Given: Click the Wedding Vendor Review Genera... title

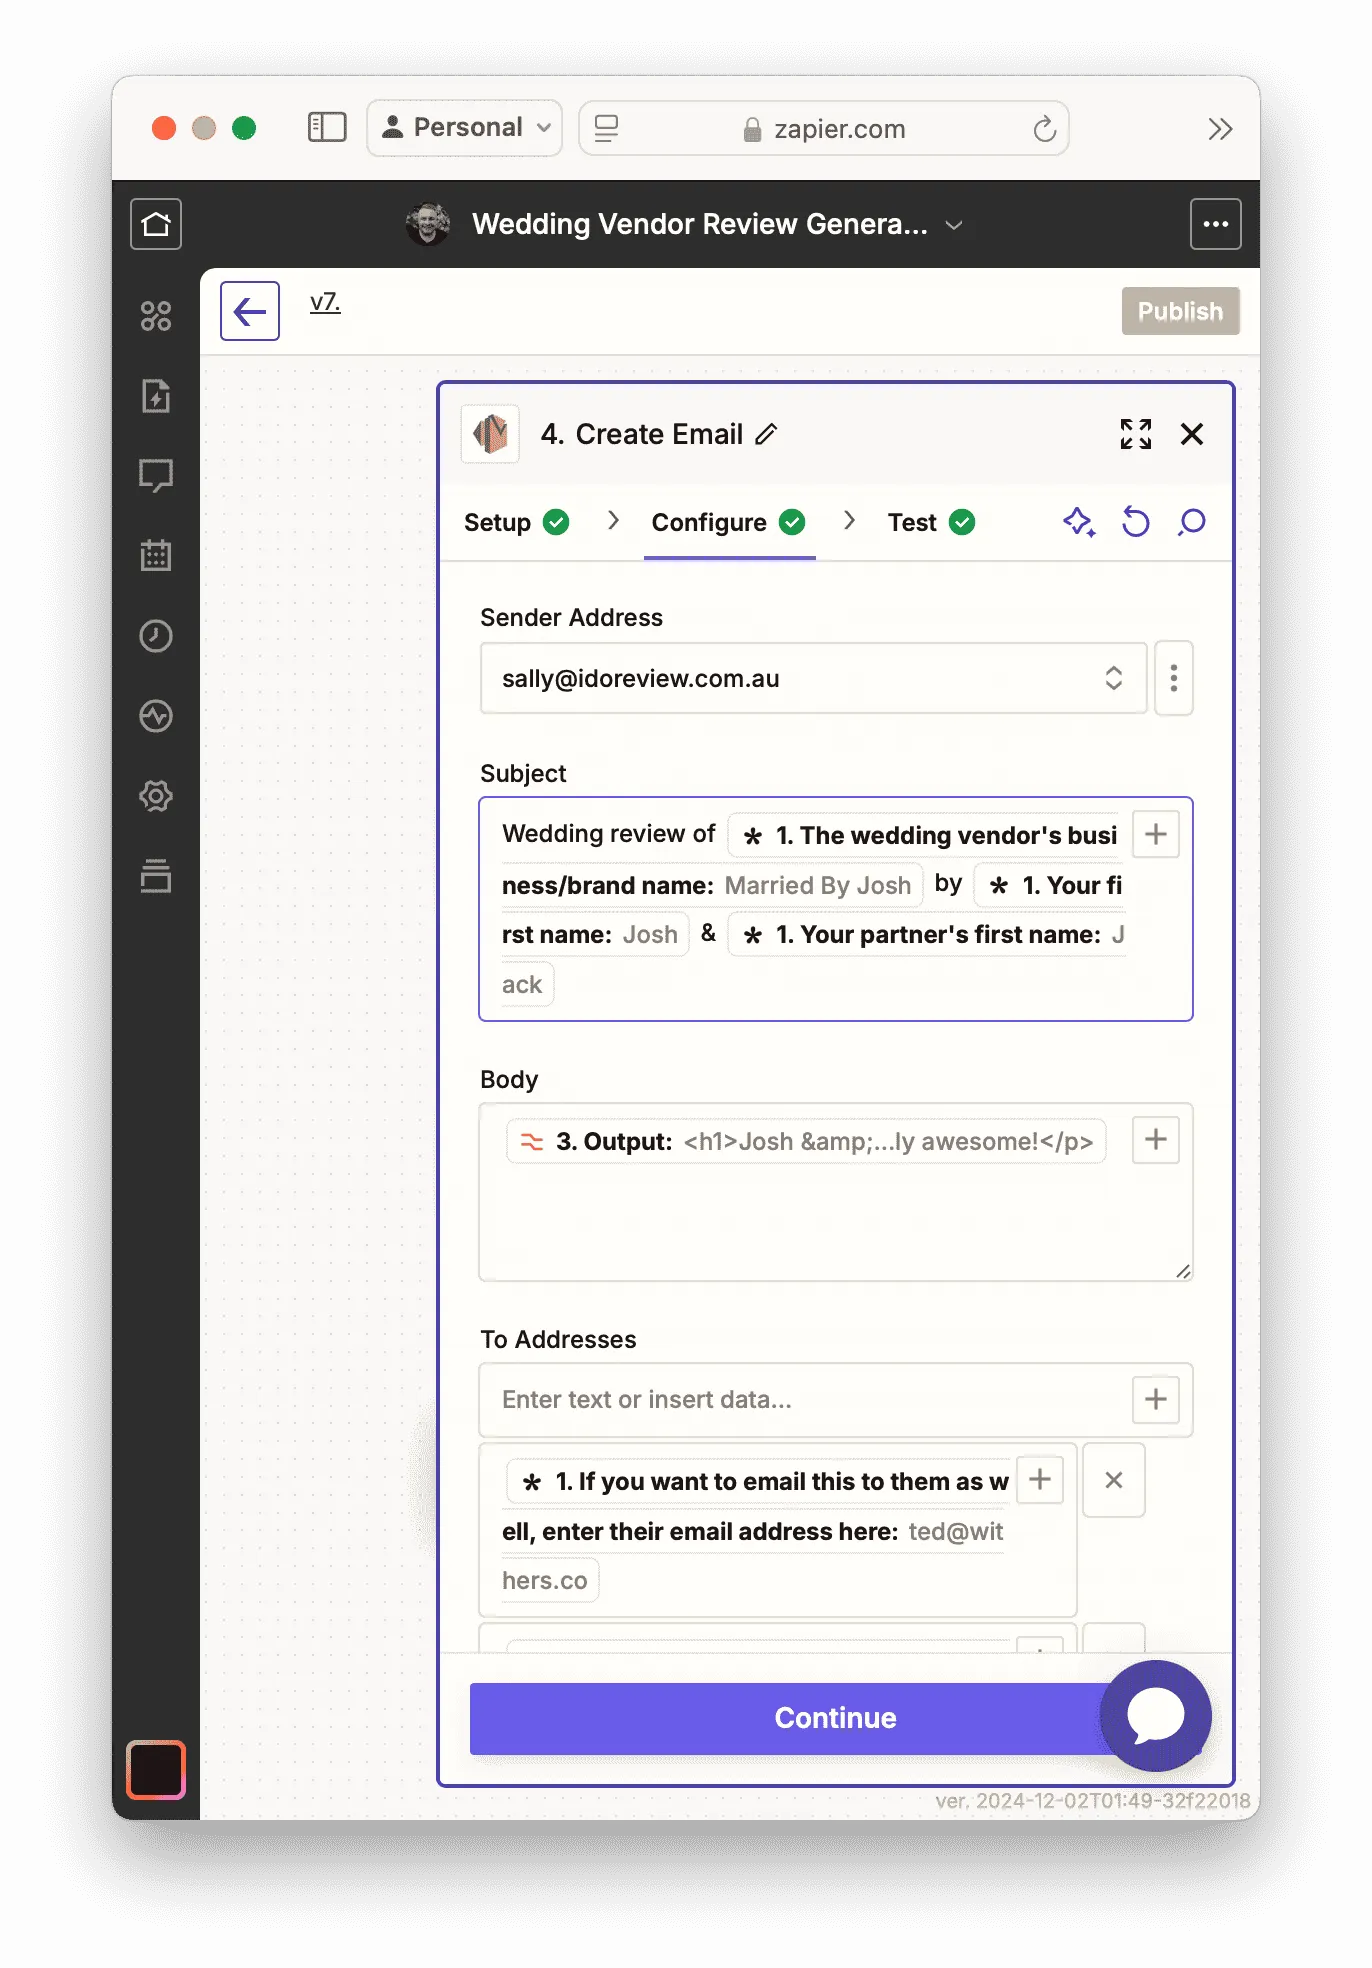Looking at the screenshot, I should [700, 224].
